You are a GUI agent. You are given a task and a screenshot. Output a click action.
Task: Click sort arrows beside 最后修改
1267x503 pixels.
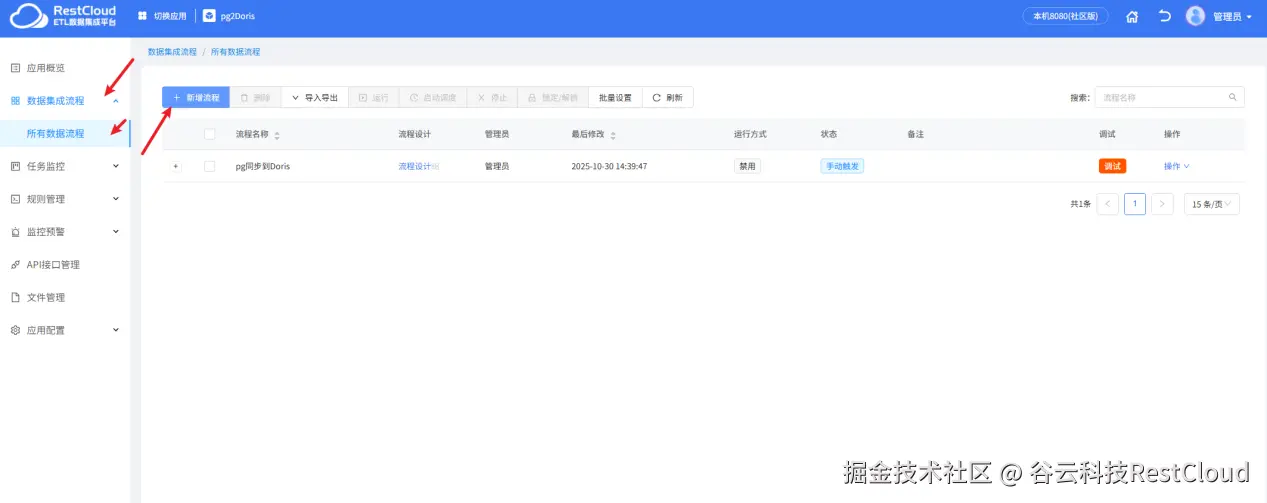pos(613,135)
